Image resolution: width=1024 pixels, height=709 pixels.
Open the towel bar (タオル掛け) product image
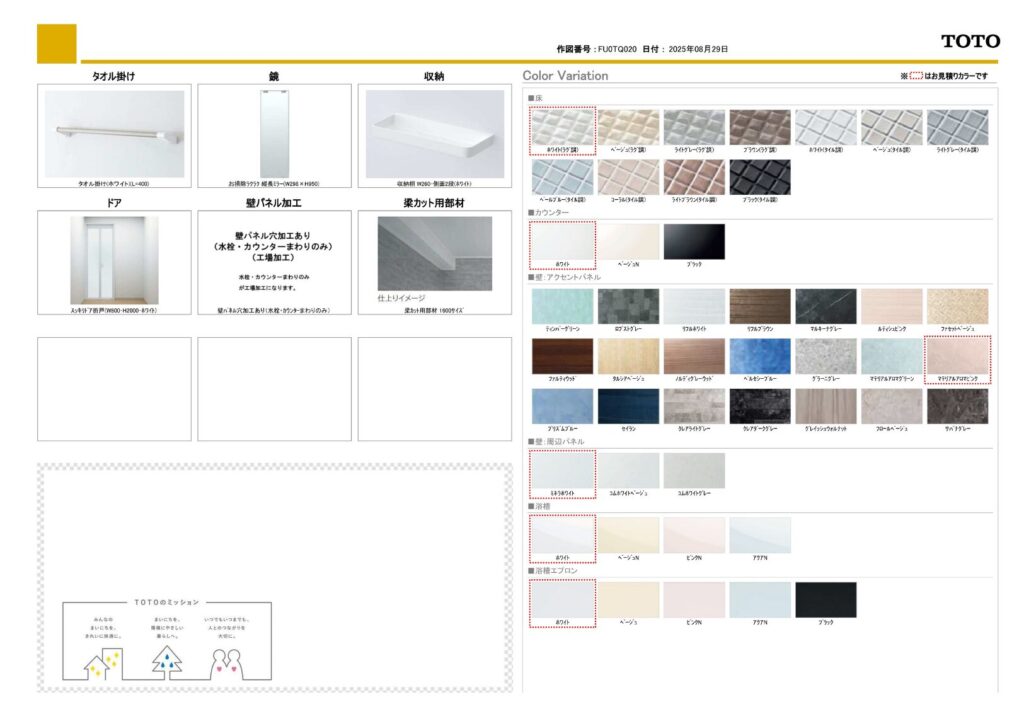click(x=114, y=134)
